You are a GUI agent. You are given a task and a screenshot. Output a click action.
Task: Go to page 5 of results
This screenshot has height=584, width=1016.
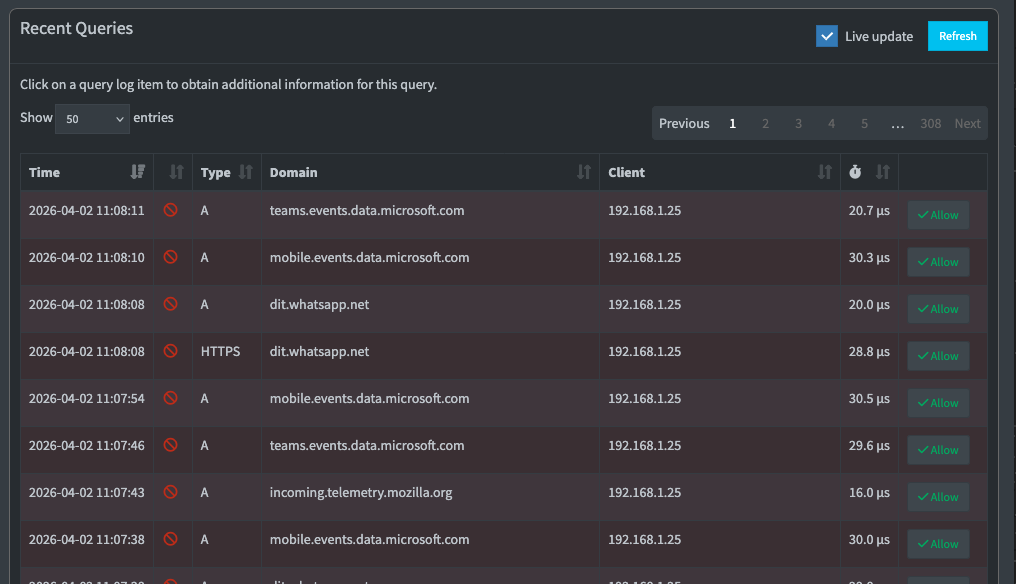pos(864,123)
